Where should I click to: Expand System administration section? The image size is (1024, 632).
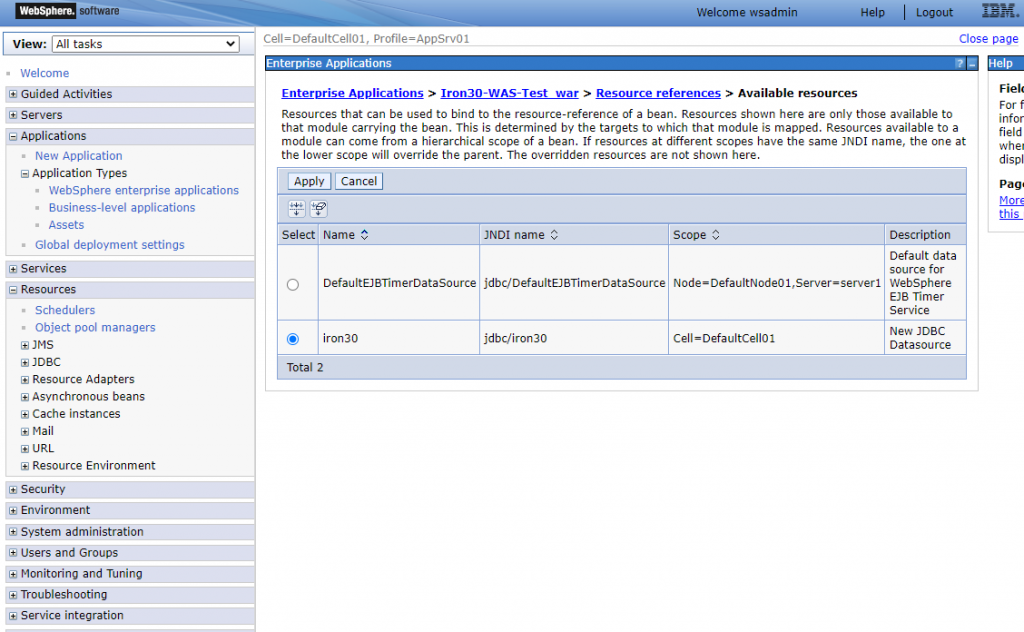coord(13,531)
